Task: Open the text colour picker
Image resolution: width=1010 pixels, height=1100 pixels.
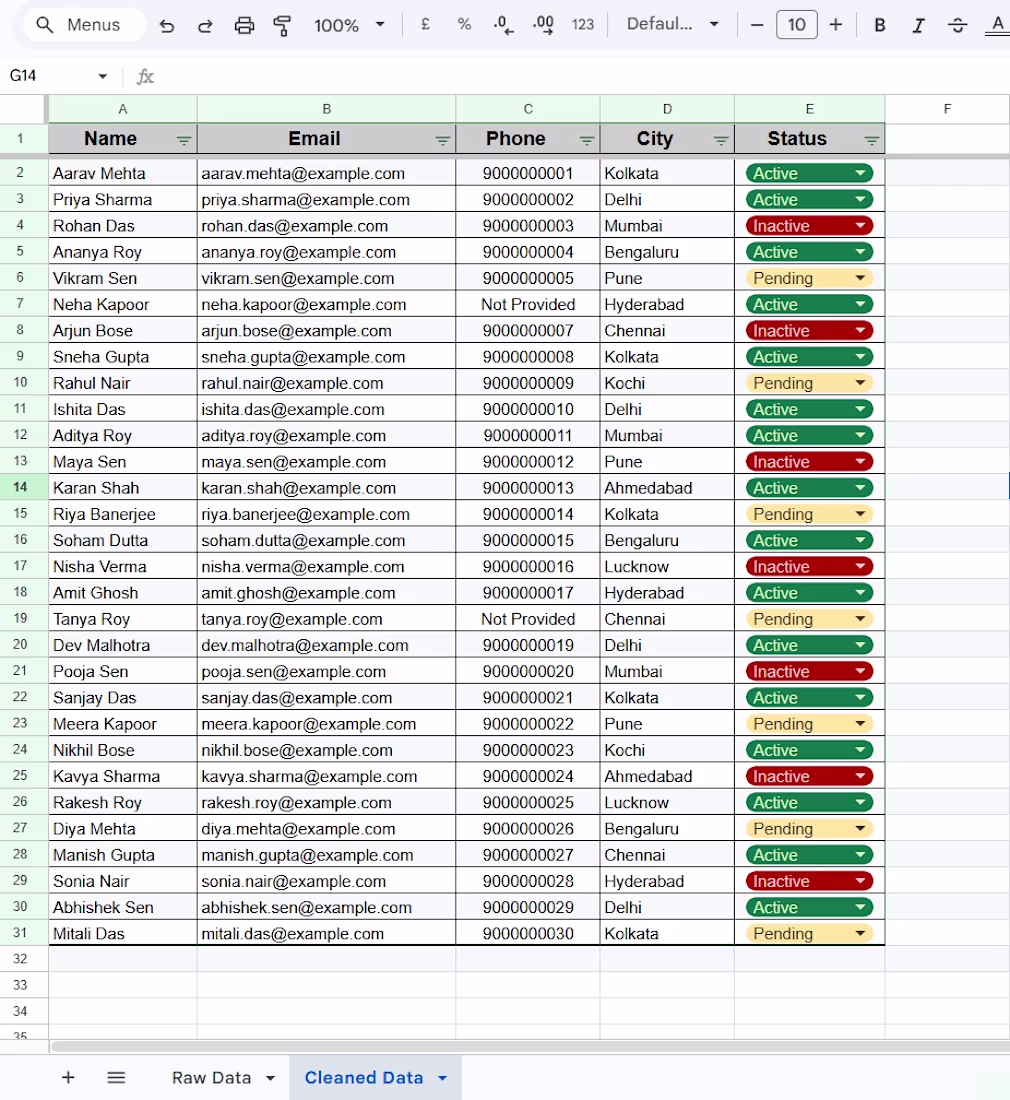Action: coord(997,25)
